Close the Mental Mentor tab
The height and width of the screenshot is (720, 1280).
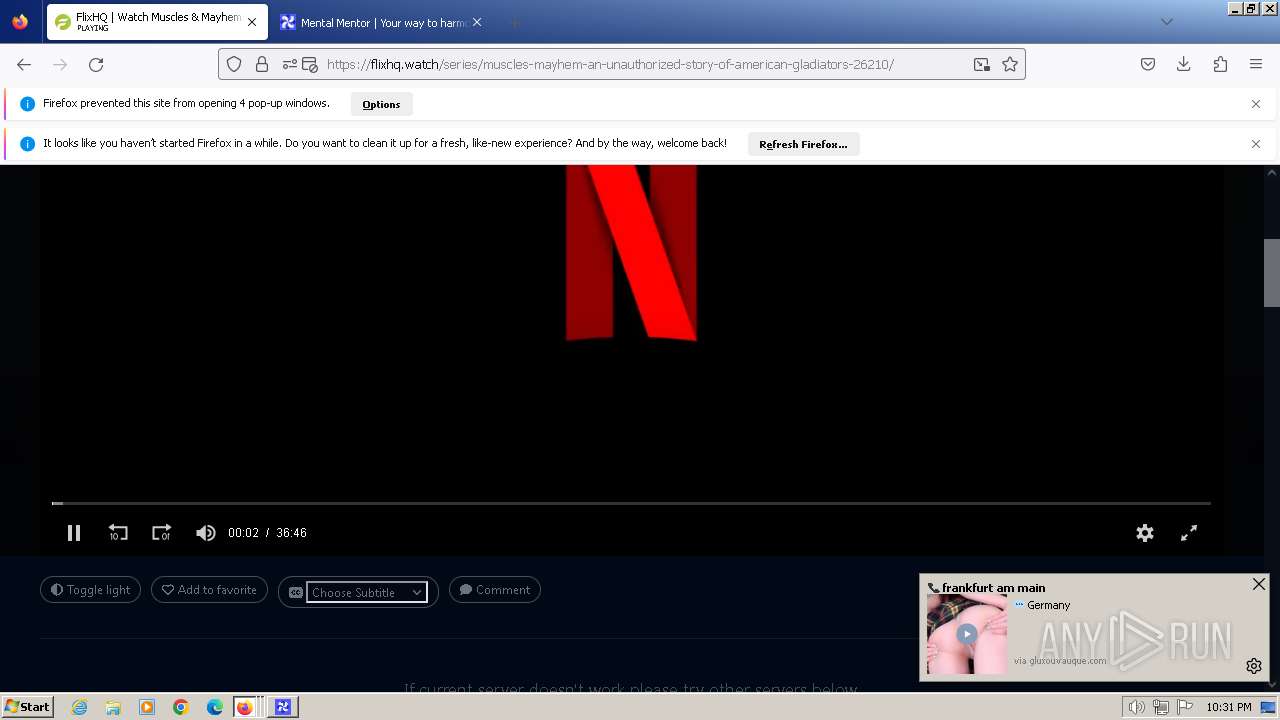pyautogui.click(x=477, y=22)
